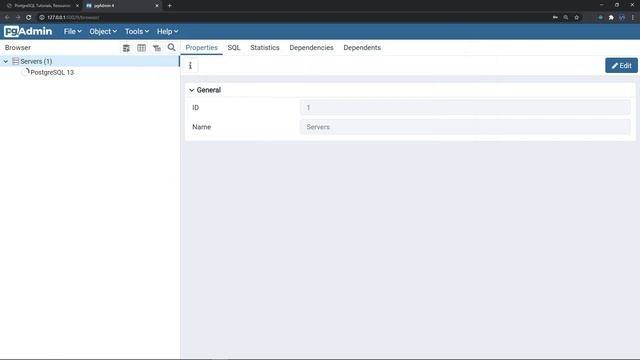
Task: Open the Tools menu
Action: [137, 31]
